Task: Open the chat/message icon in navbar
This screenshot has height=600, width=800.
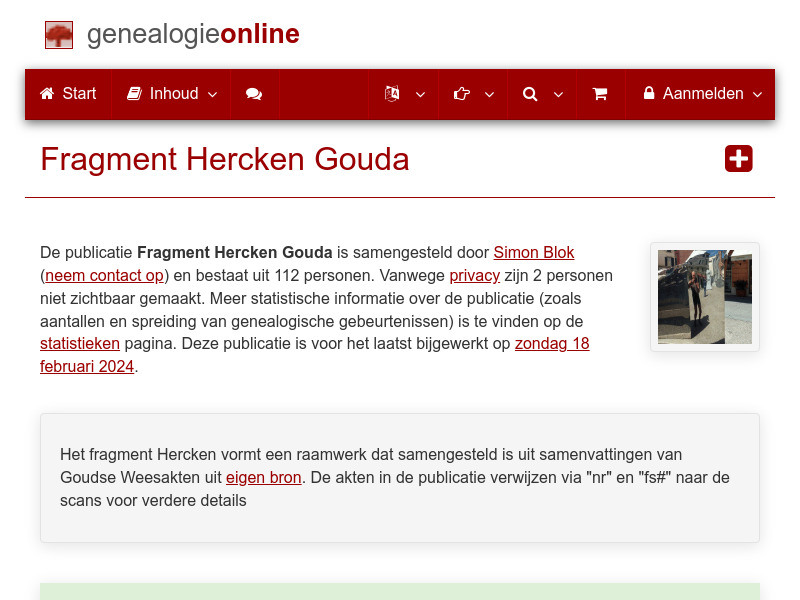Action: pyautogui.click(x=254, y=94)
